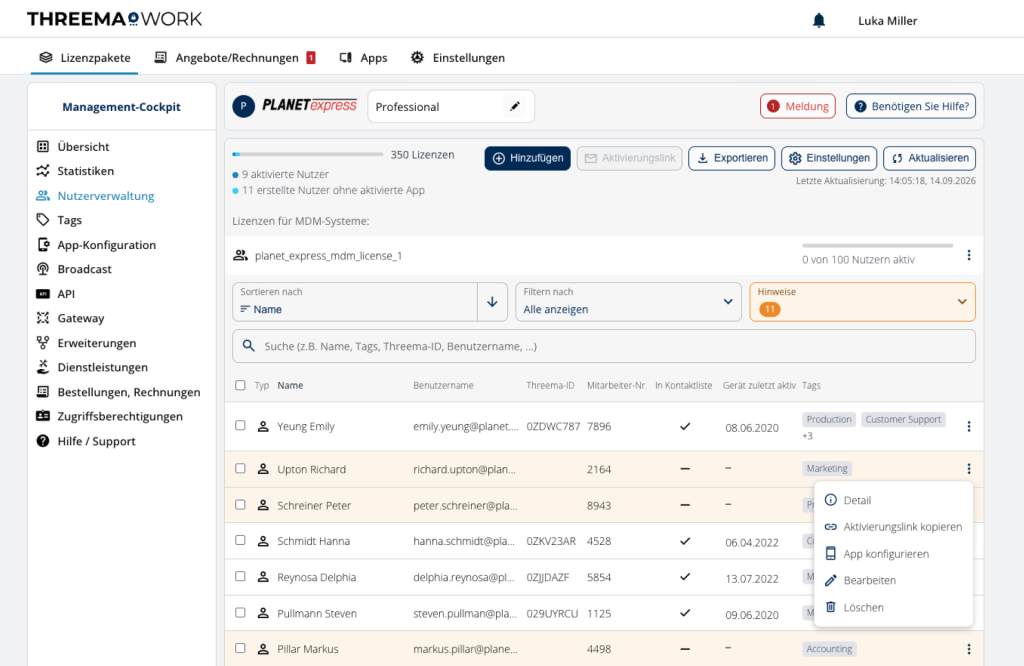This screenshot has width=1024, height=666.
Task: Click the Exportieren button
Action: [x=731, y=158]
